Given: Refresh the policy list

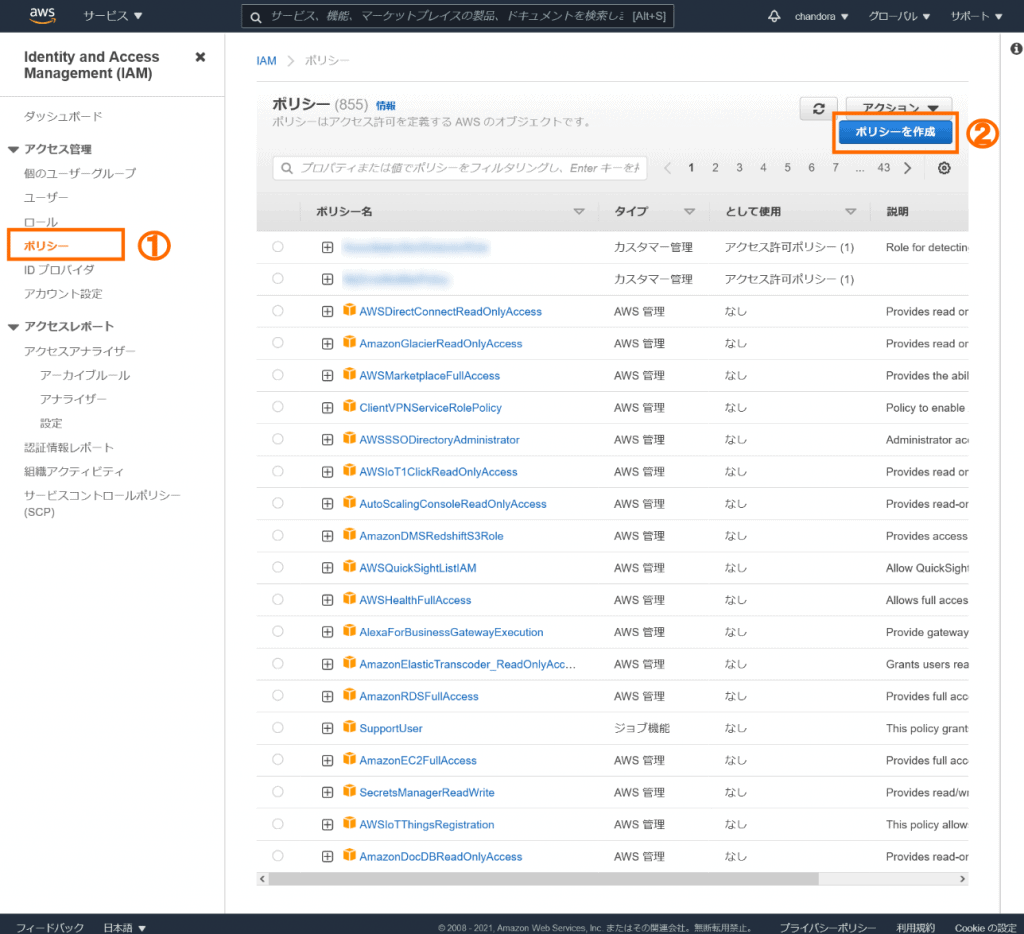Looking at the screenshot, I should 818,108.
